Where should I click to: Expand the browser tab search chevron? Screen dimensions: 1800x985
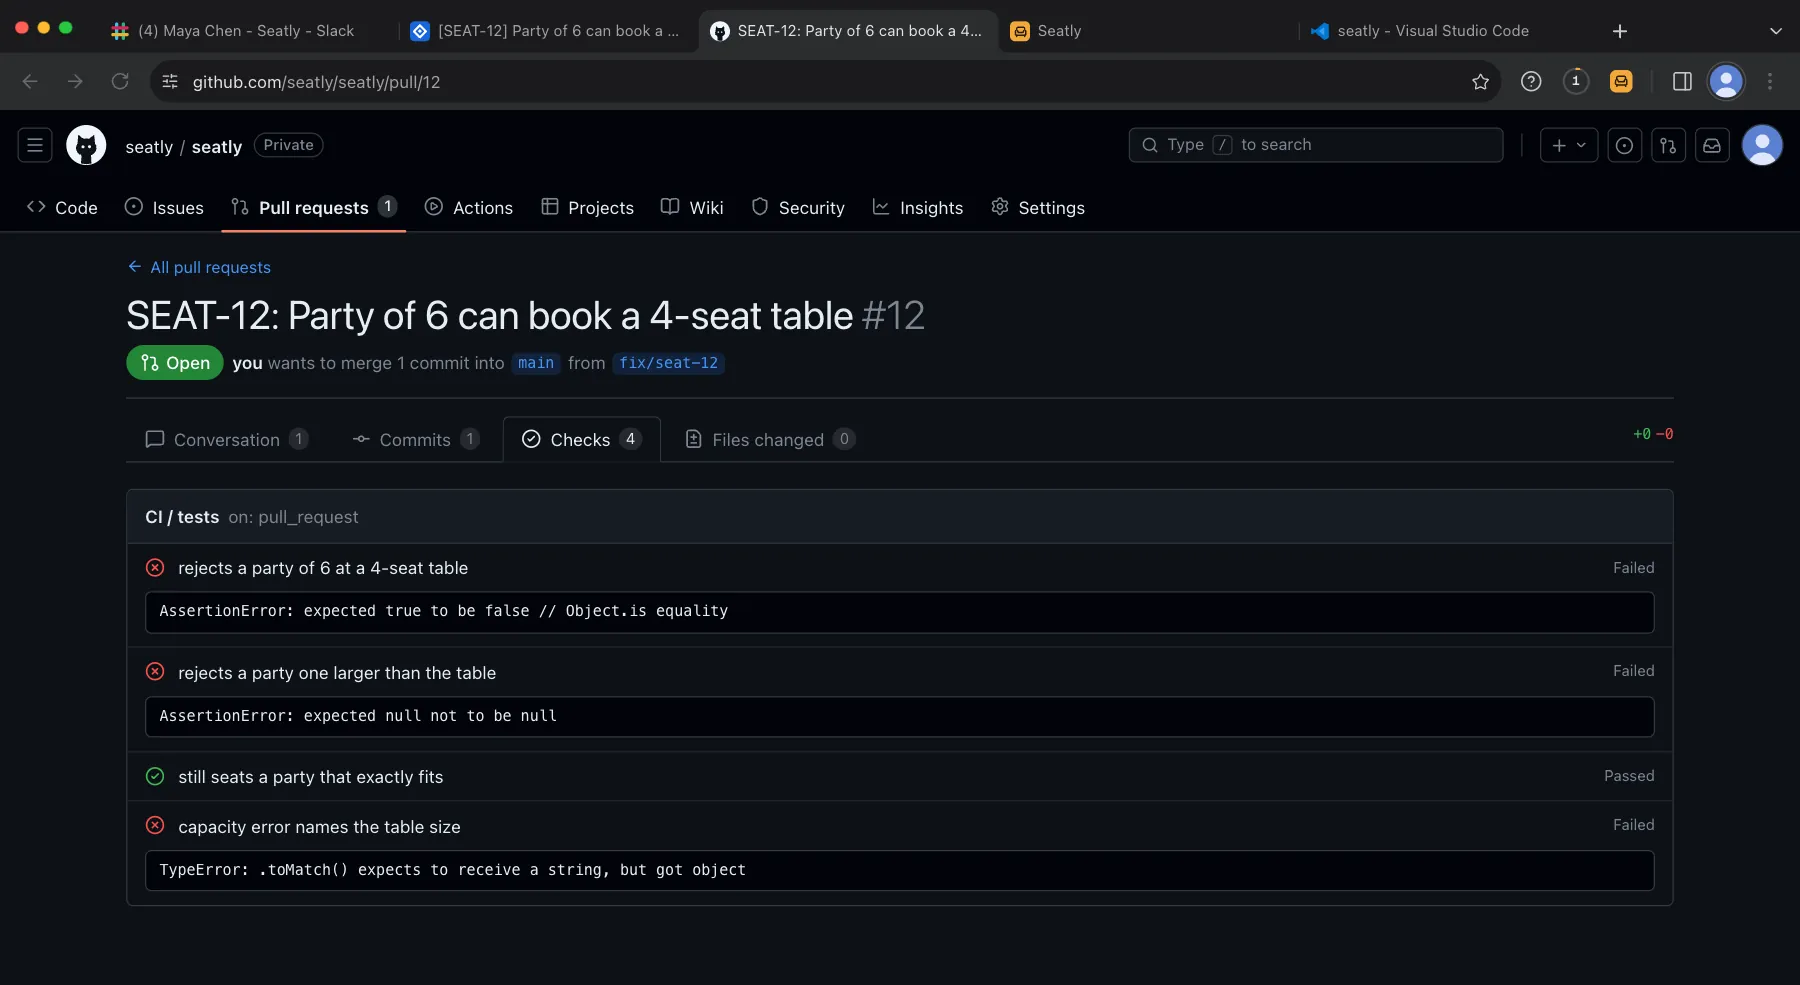tap(1776, 31)
